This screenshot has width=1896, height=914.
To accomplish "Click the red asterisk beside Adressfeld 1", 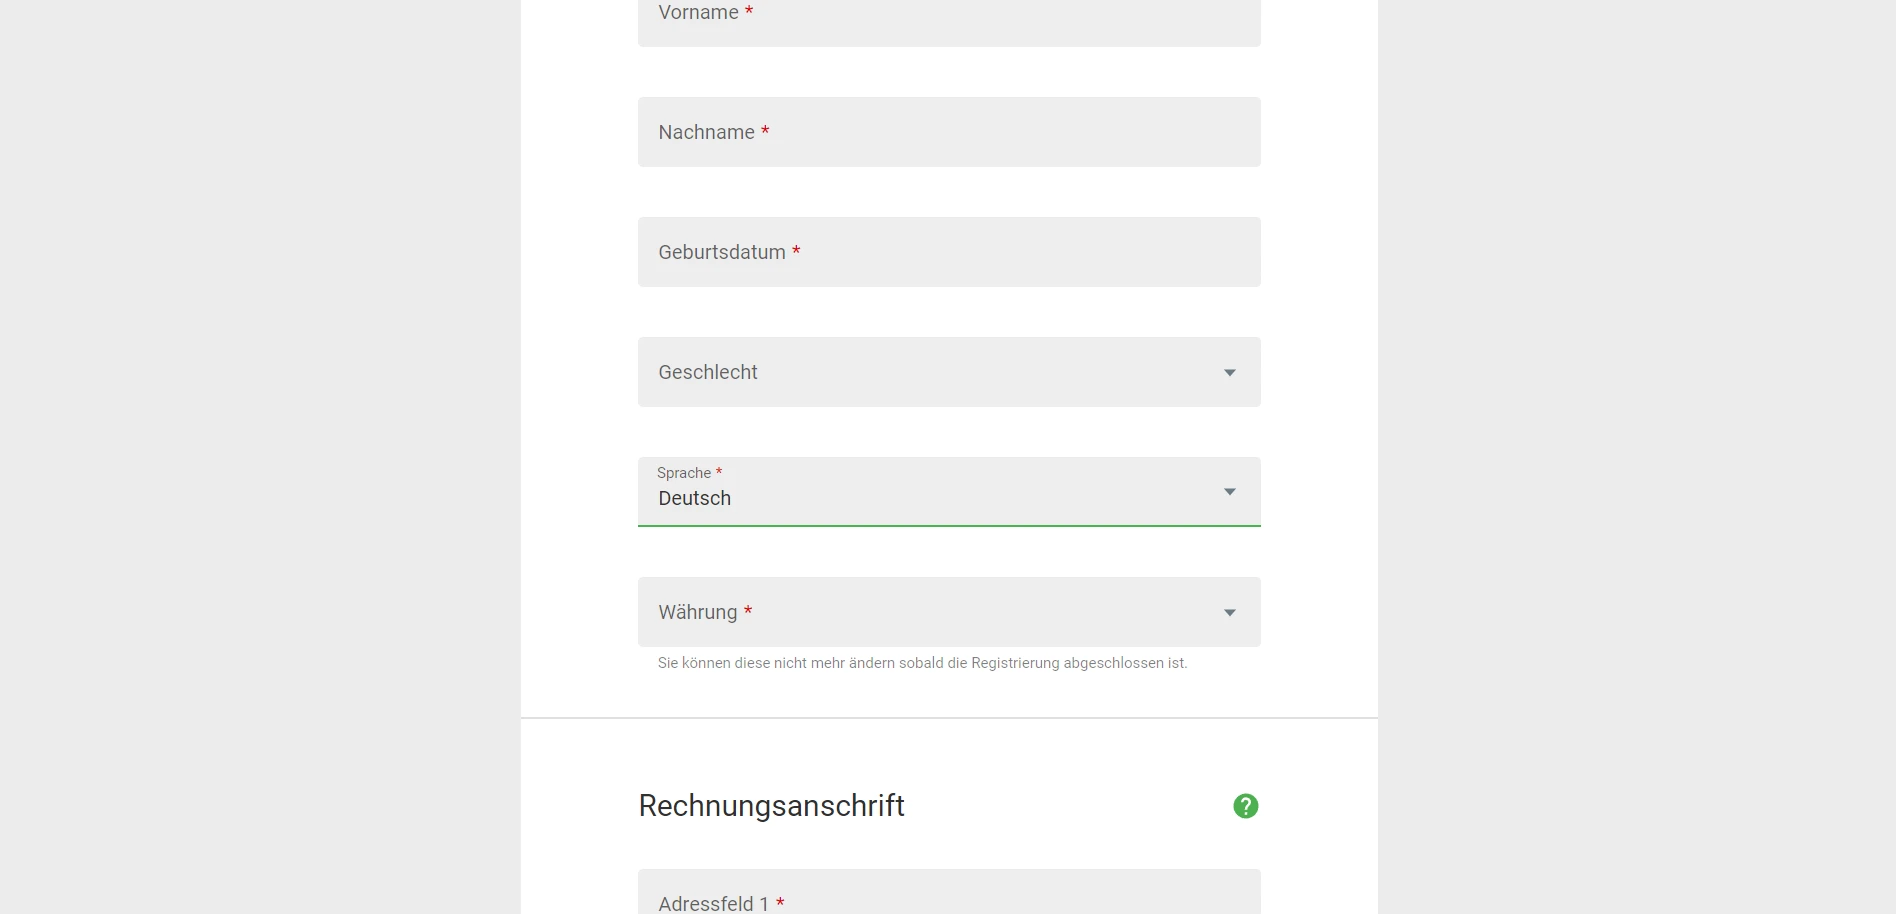I will point(780,902).
